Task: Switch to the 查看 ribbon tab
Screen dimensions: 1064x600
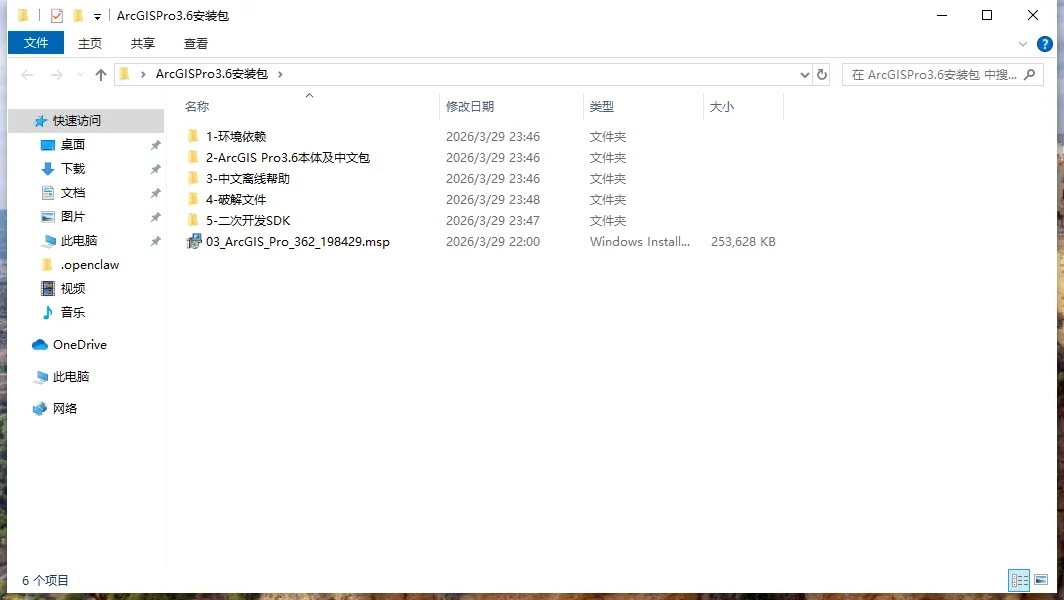Action: point(195,43)
